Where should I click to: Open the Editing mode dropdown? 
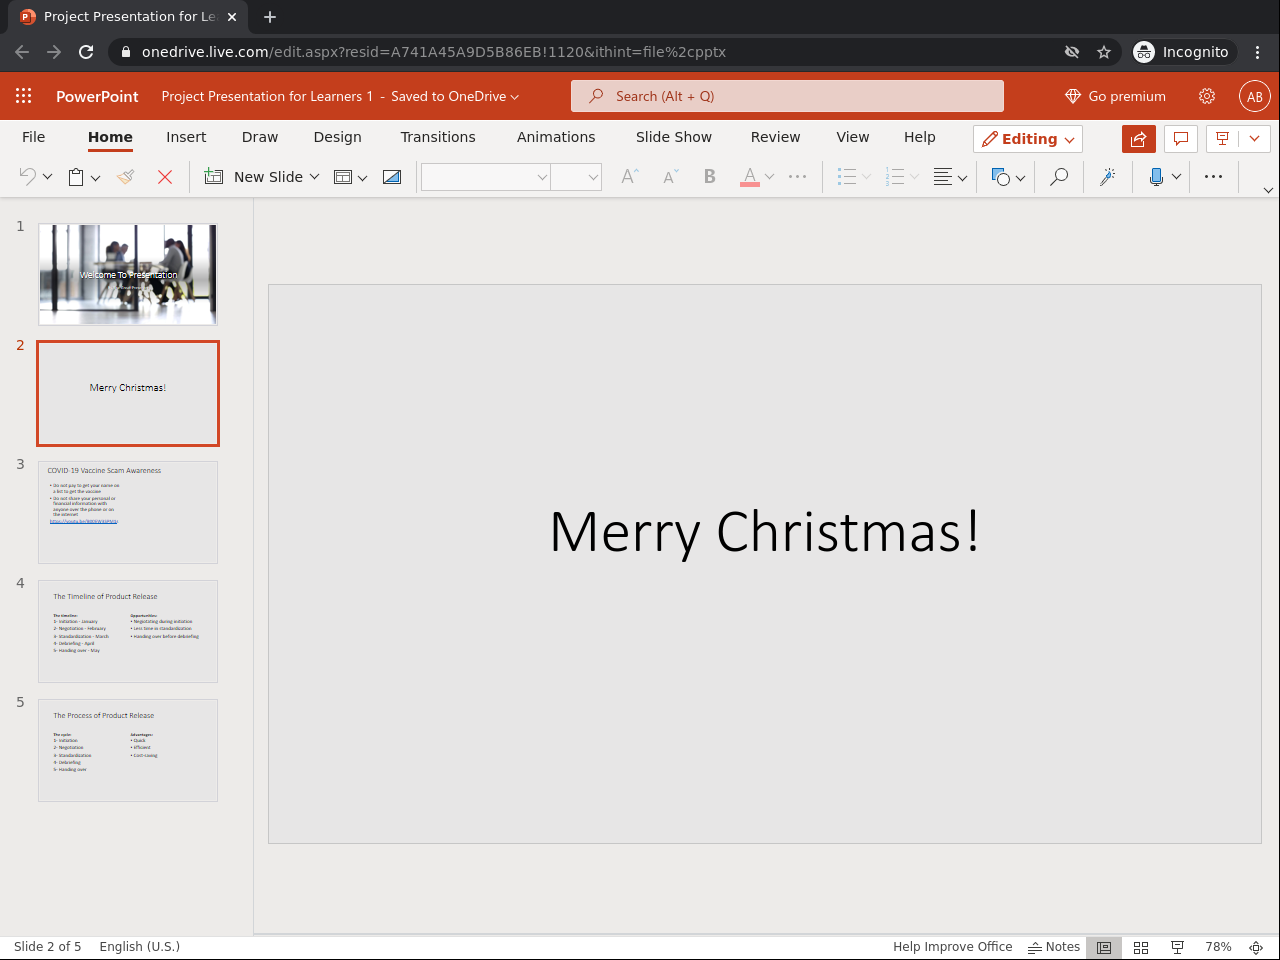click(x=1028, y=139)
